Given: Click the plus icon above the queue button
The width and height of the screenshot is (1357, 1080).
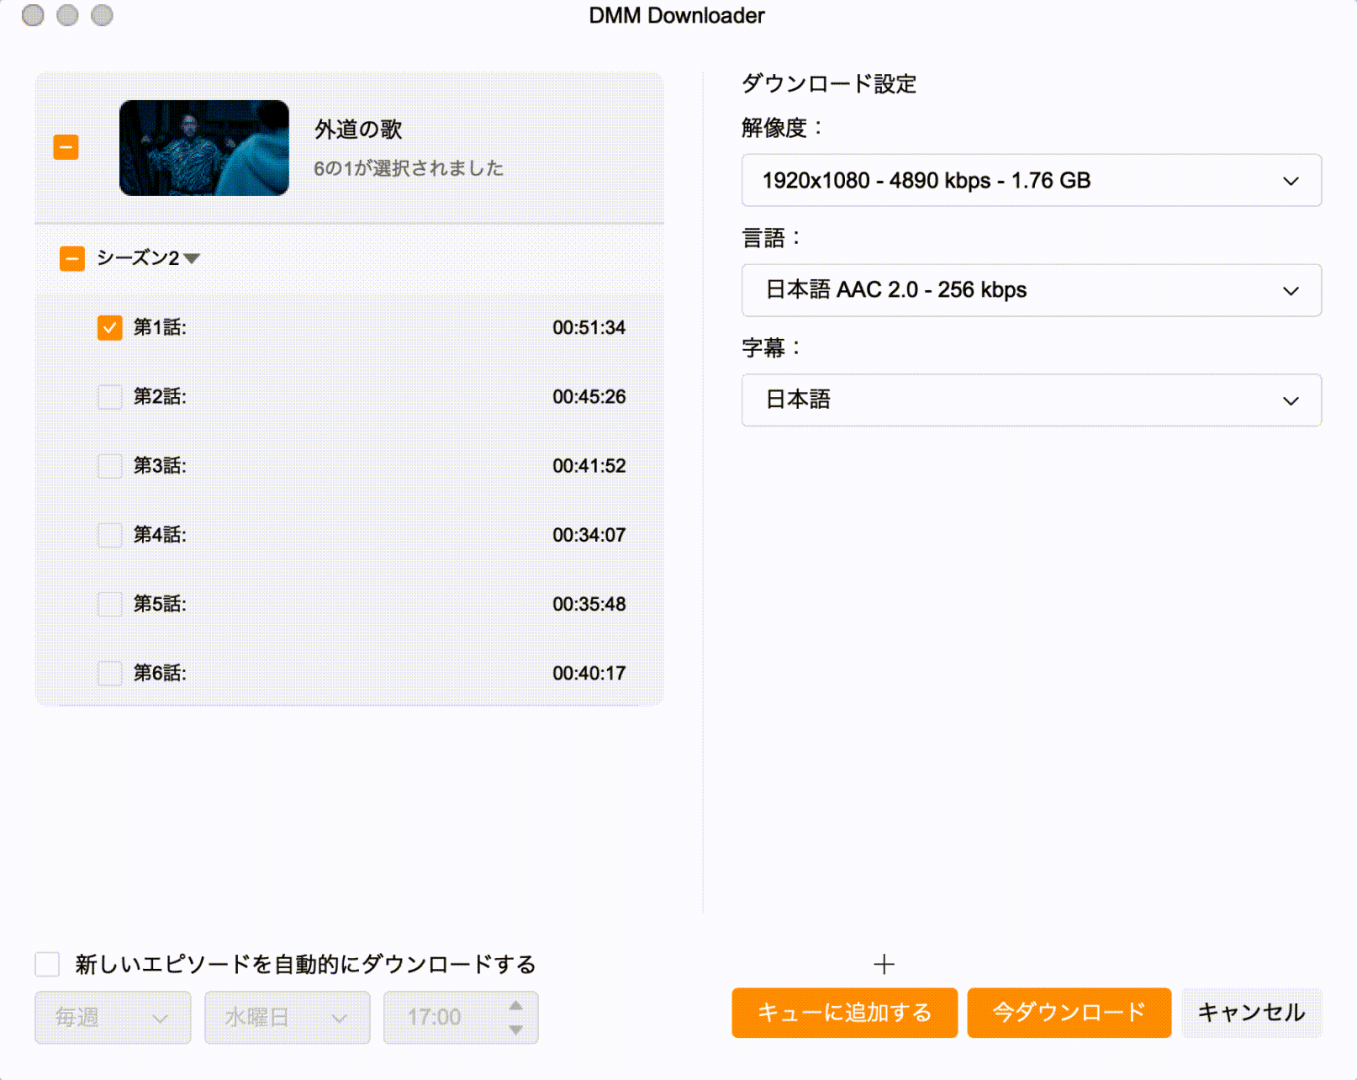Looking at the screenshot, I should 884,964.
